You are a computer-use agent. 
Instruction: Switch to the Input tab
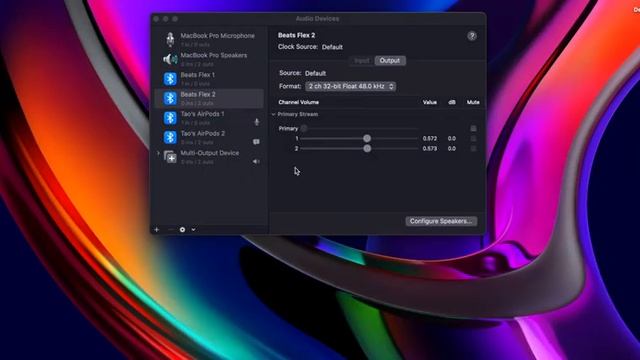[361, 60]
